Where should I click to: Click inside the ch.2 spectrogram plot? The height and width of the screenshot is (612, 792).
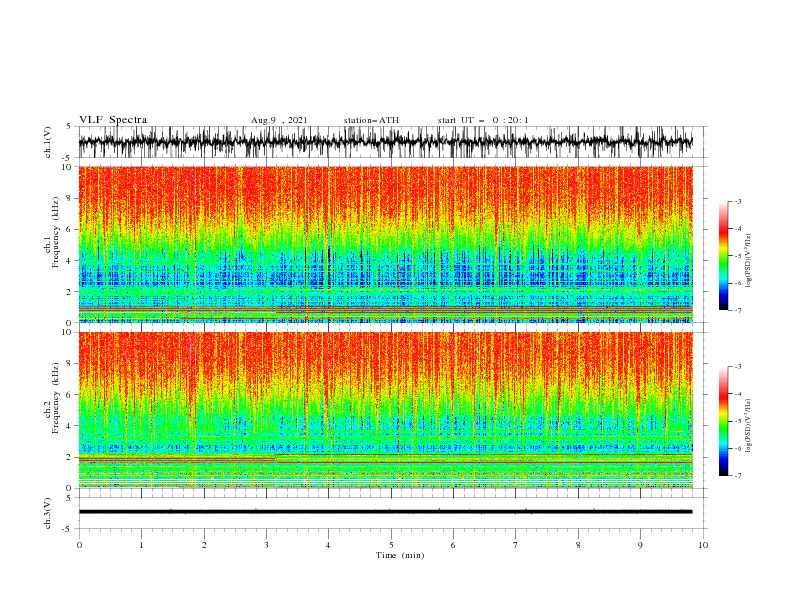point(385,410)
